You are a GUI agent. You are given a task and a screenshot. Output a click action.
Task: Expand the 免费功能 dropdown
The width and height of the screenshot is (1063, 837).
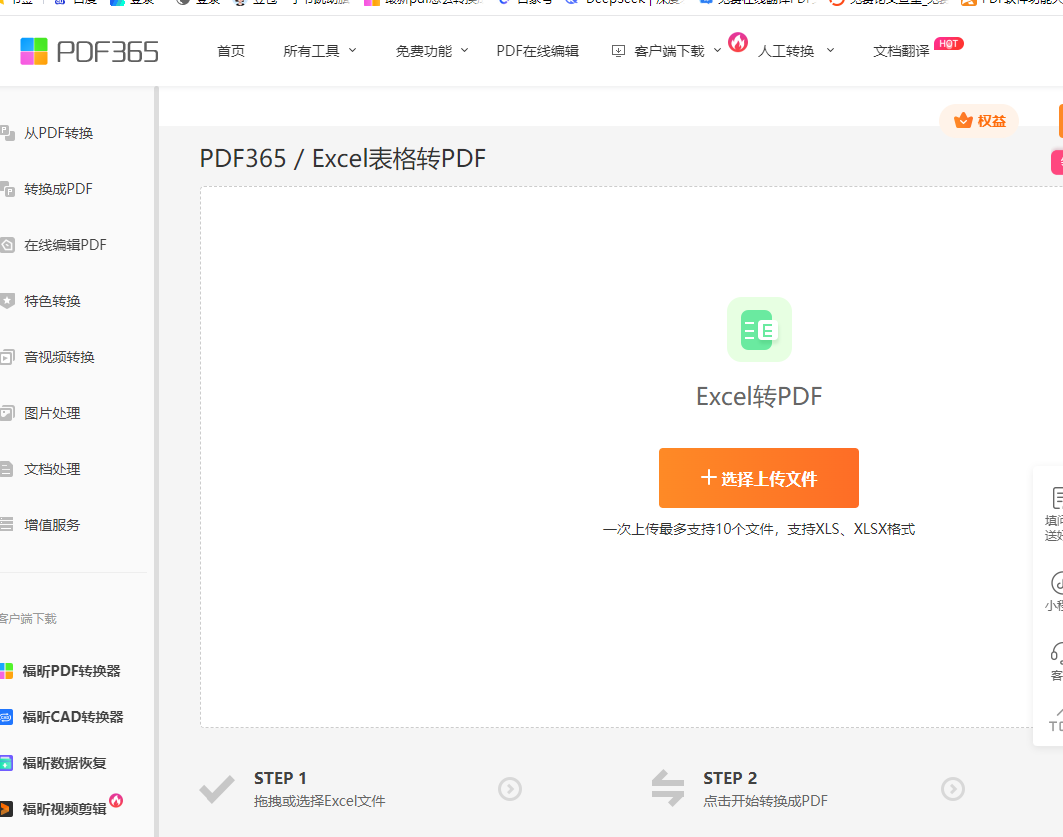coord(433,51)
